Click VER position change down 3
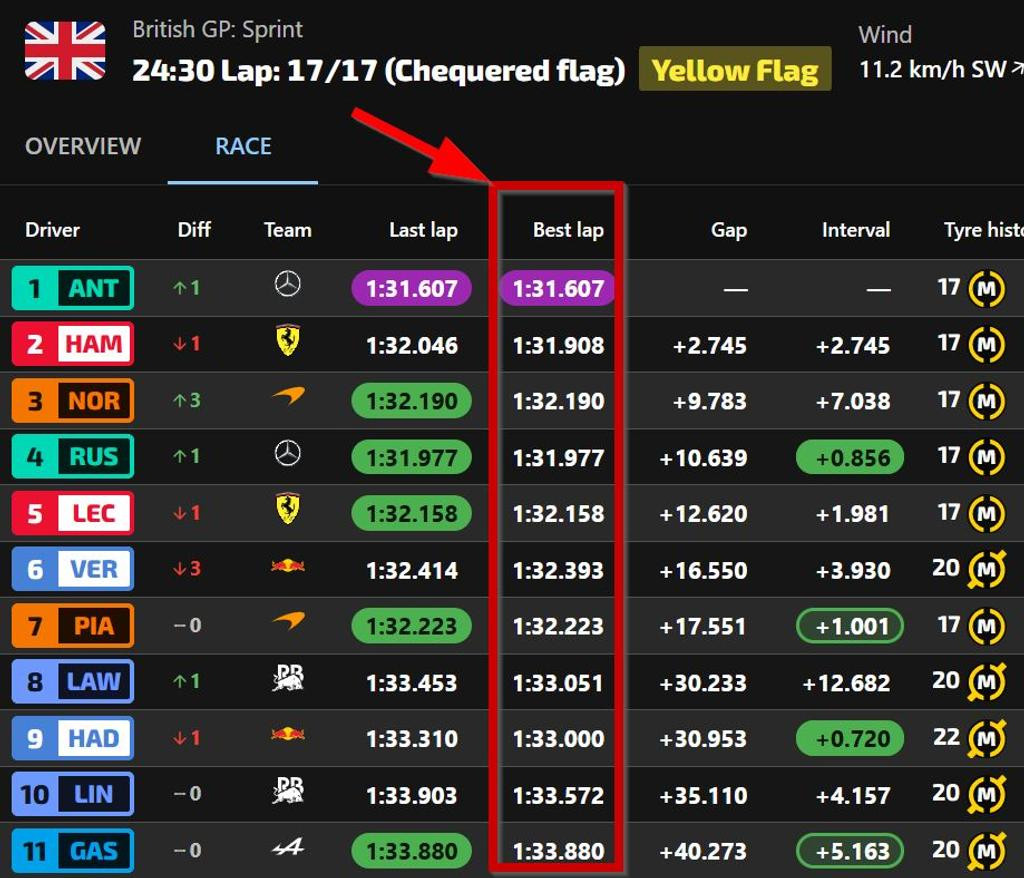 coord(187,568)
